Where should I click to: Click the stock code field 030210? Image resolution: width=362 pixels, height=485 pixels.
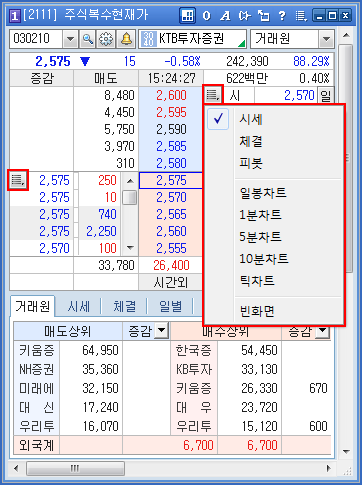click(36, 39)
